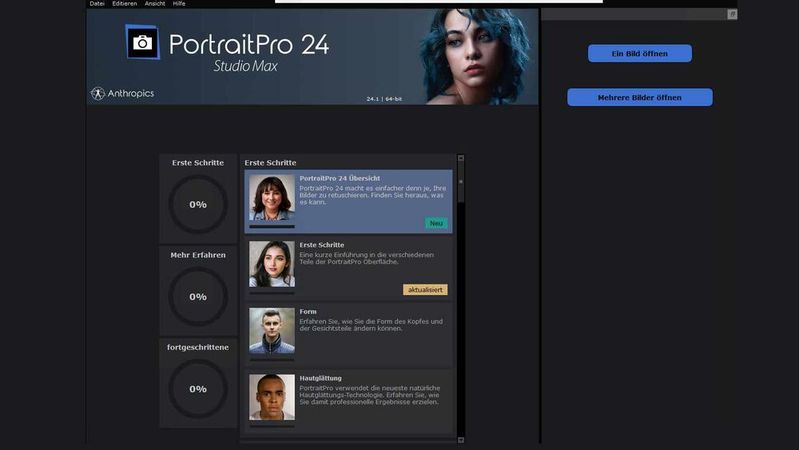The image size is (799, 450).
Task: Click the '24.1 | 64-bit' version text
Action: 384,99
